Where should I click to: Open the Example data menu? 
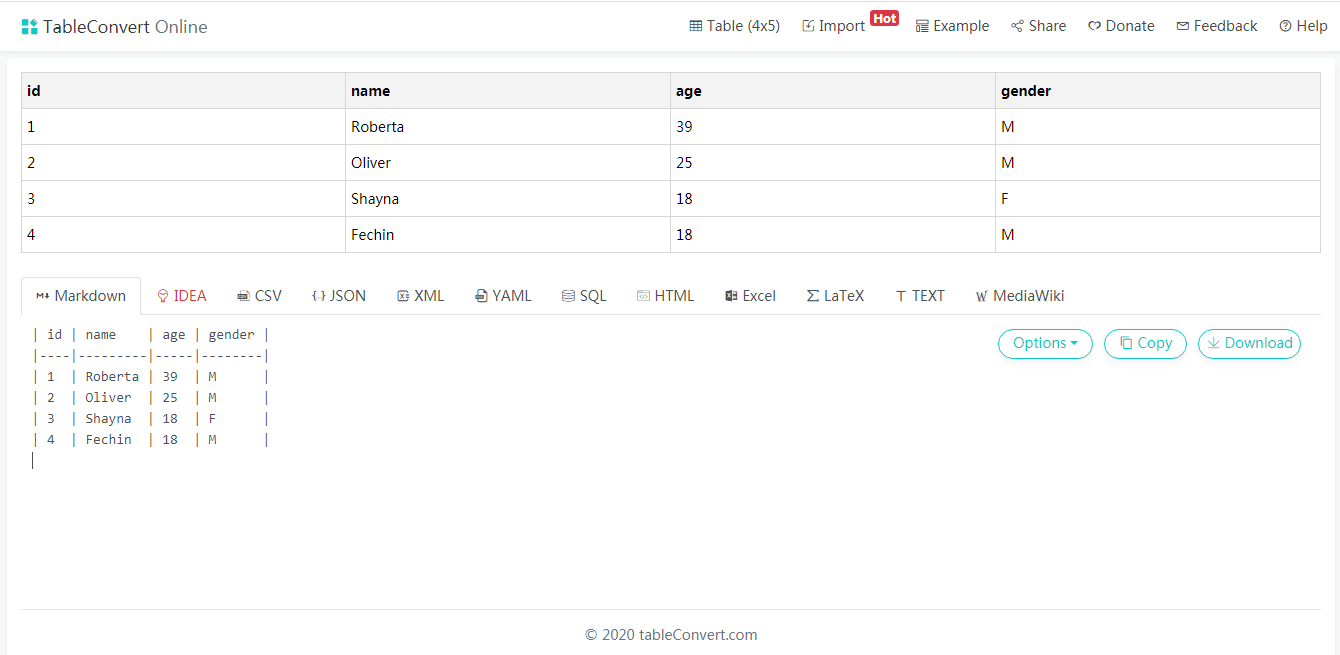point(952,26)
